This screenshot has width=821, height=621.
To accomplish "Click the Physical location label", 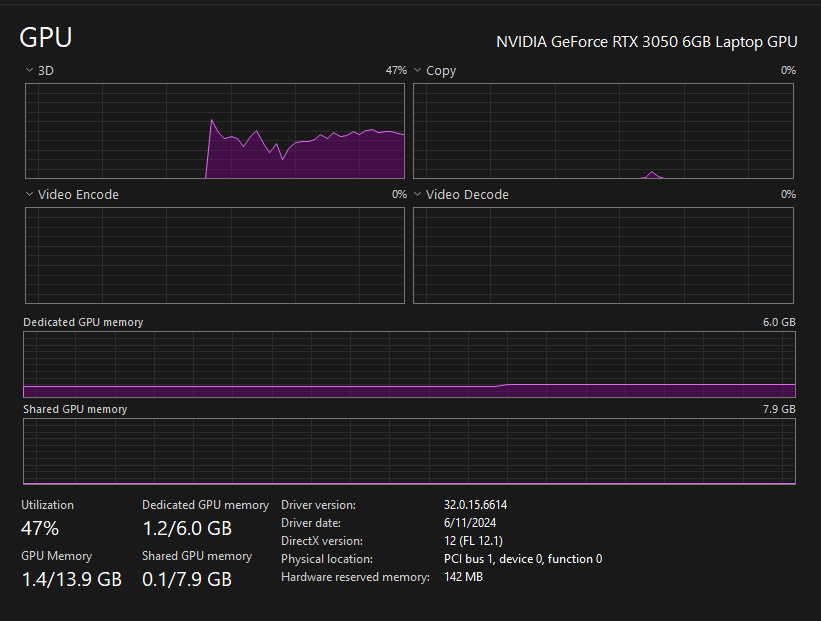I will pyautogui.click(x=327, y=559).
